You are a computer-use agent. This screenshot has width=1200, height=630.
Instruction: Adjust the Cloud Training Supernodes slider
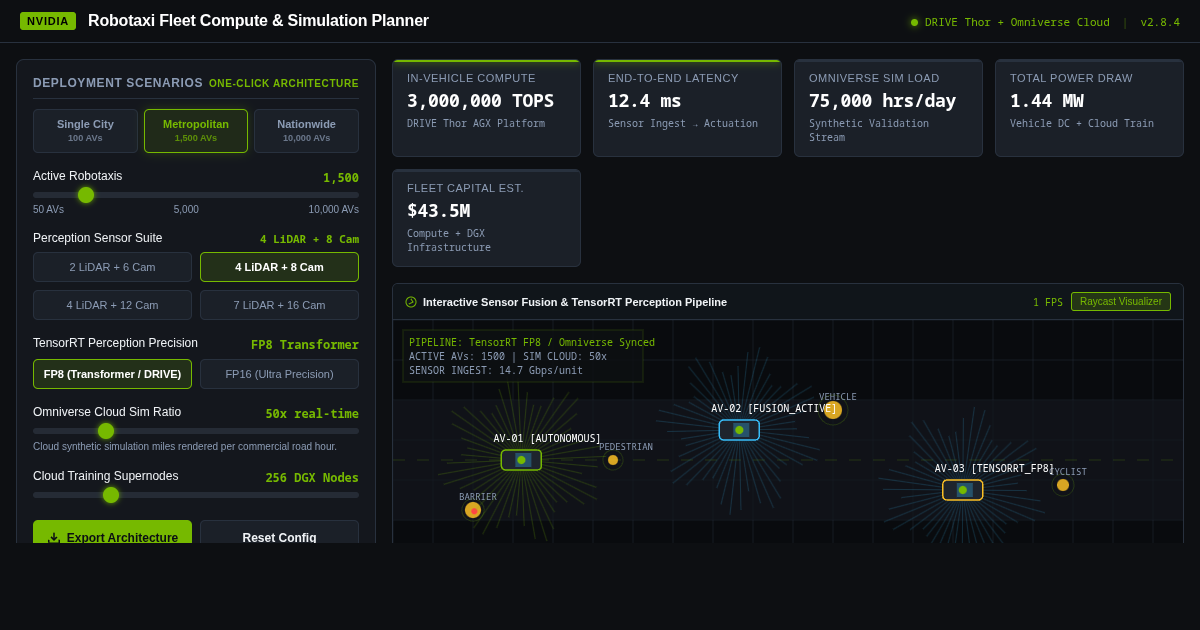click(x=111, y=495)
